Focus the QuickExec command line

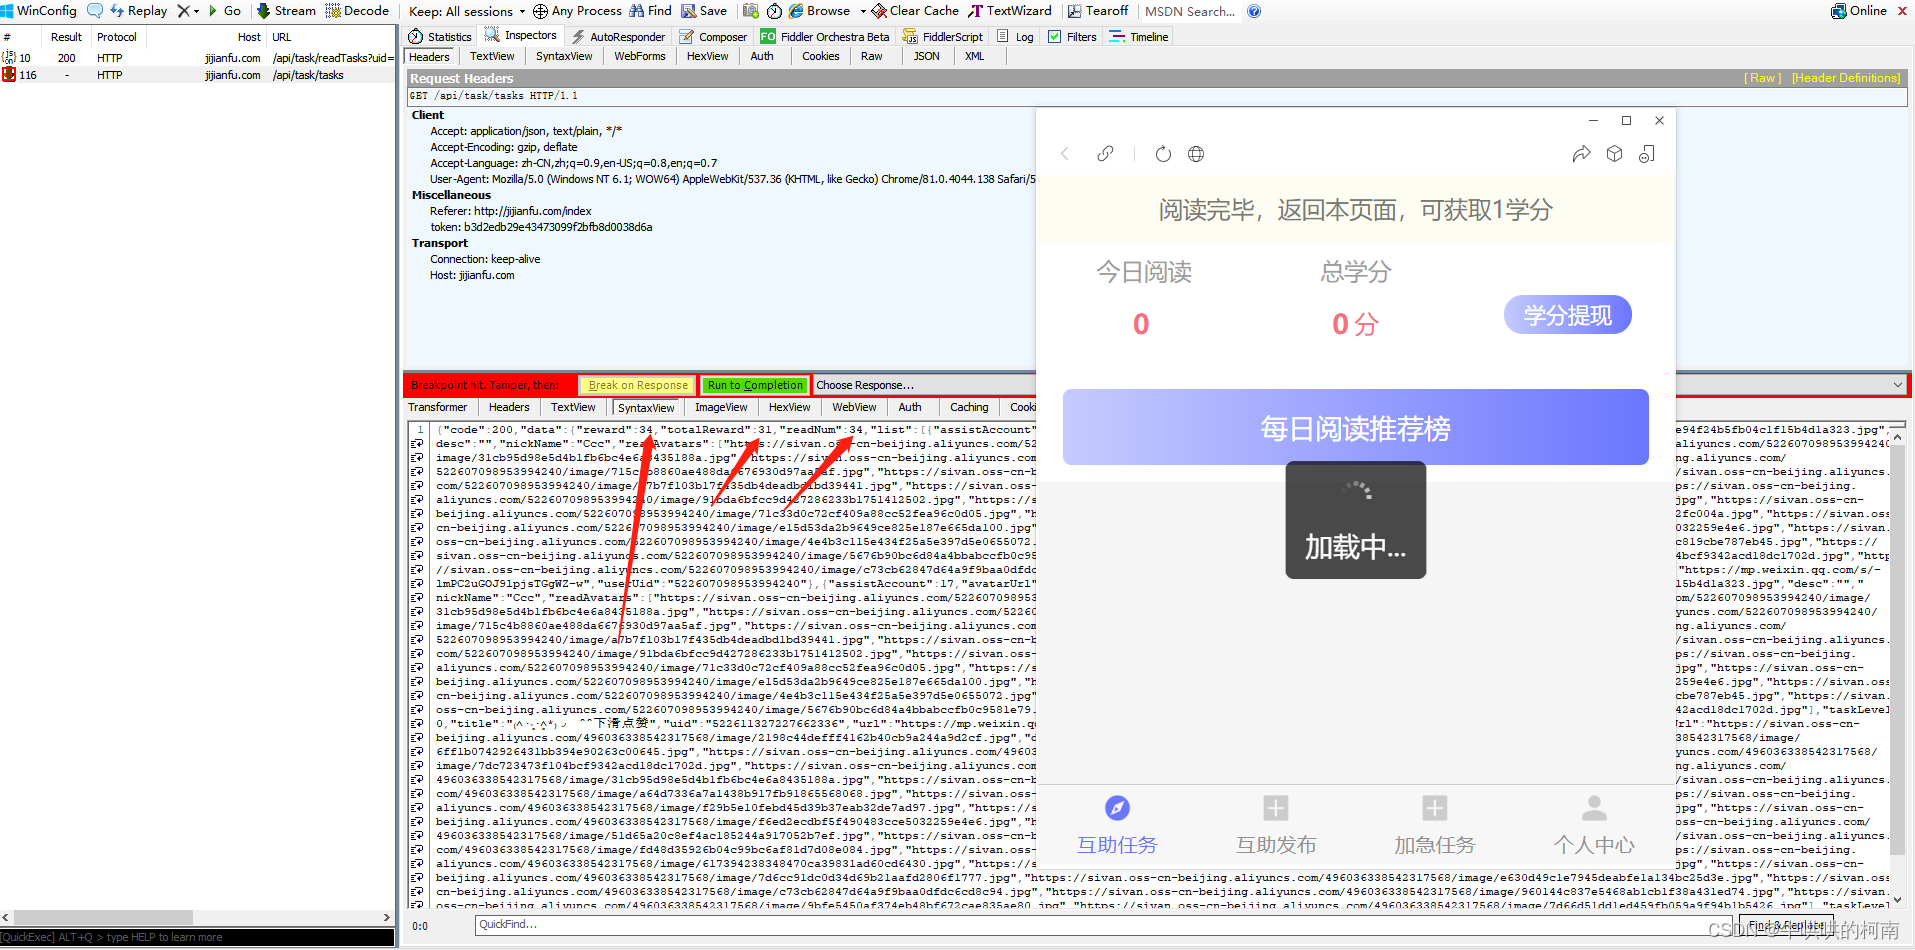[x=197, y=937]
